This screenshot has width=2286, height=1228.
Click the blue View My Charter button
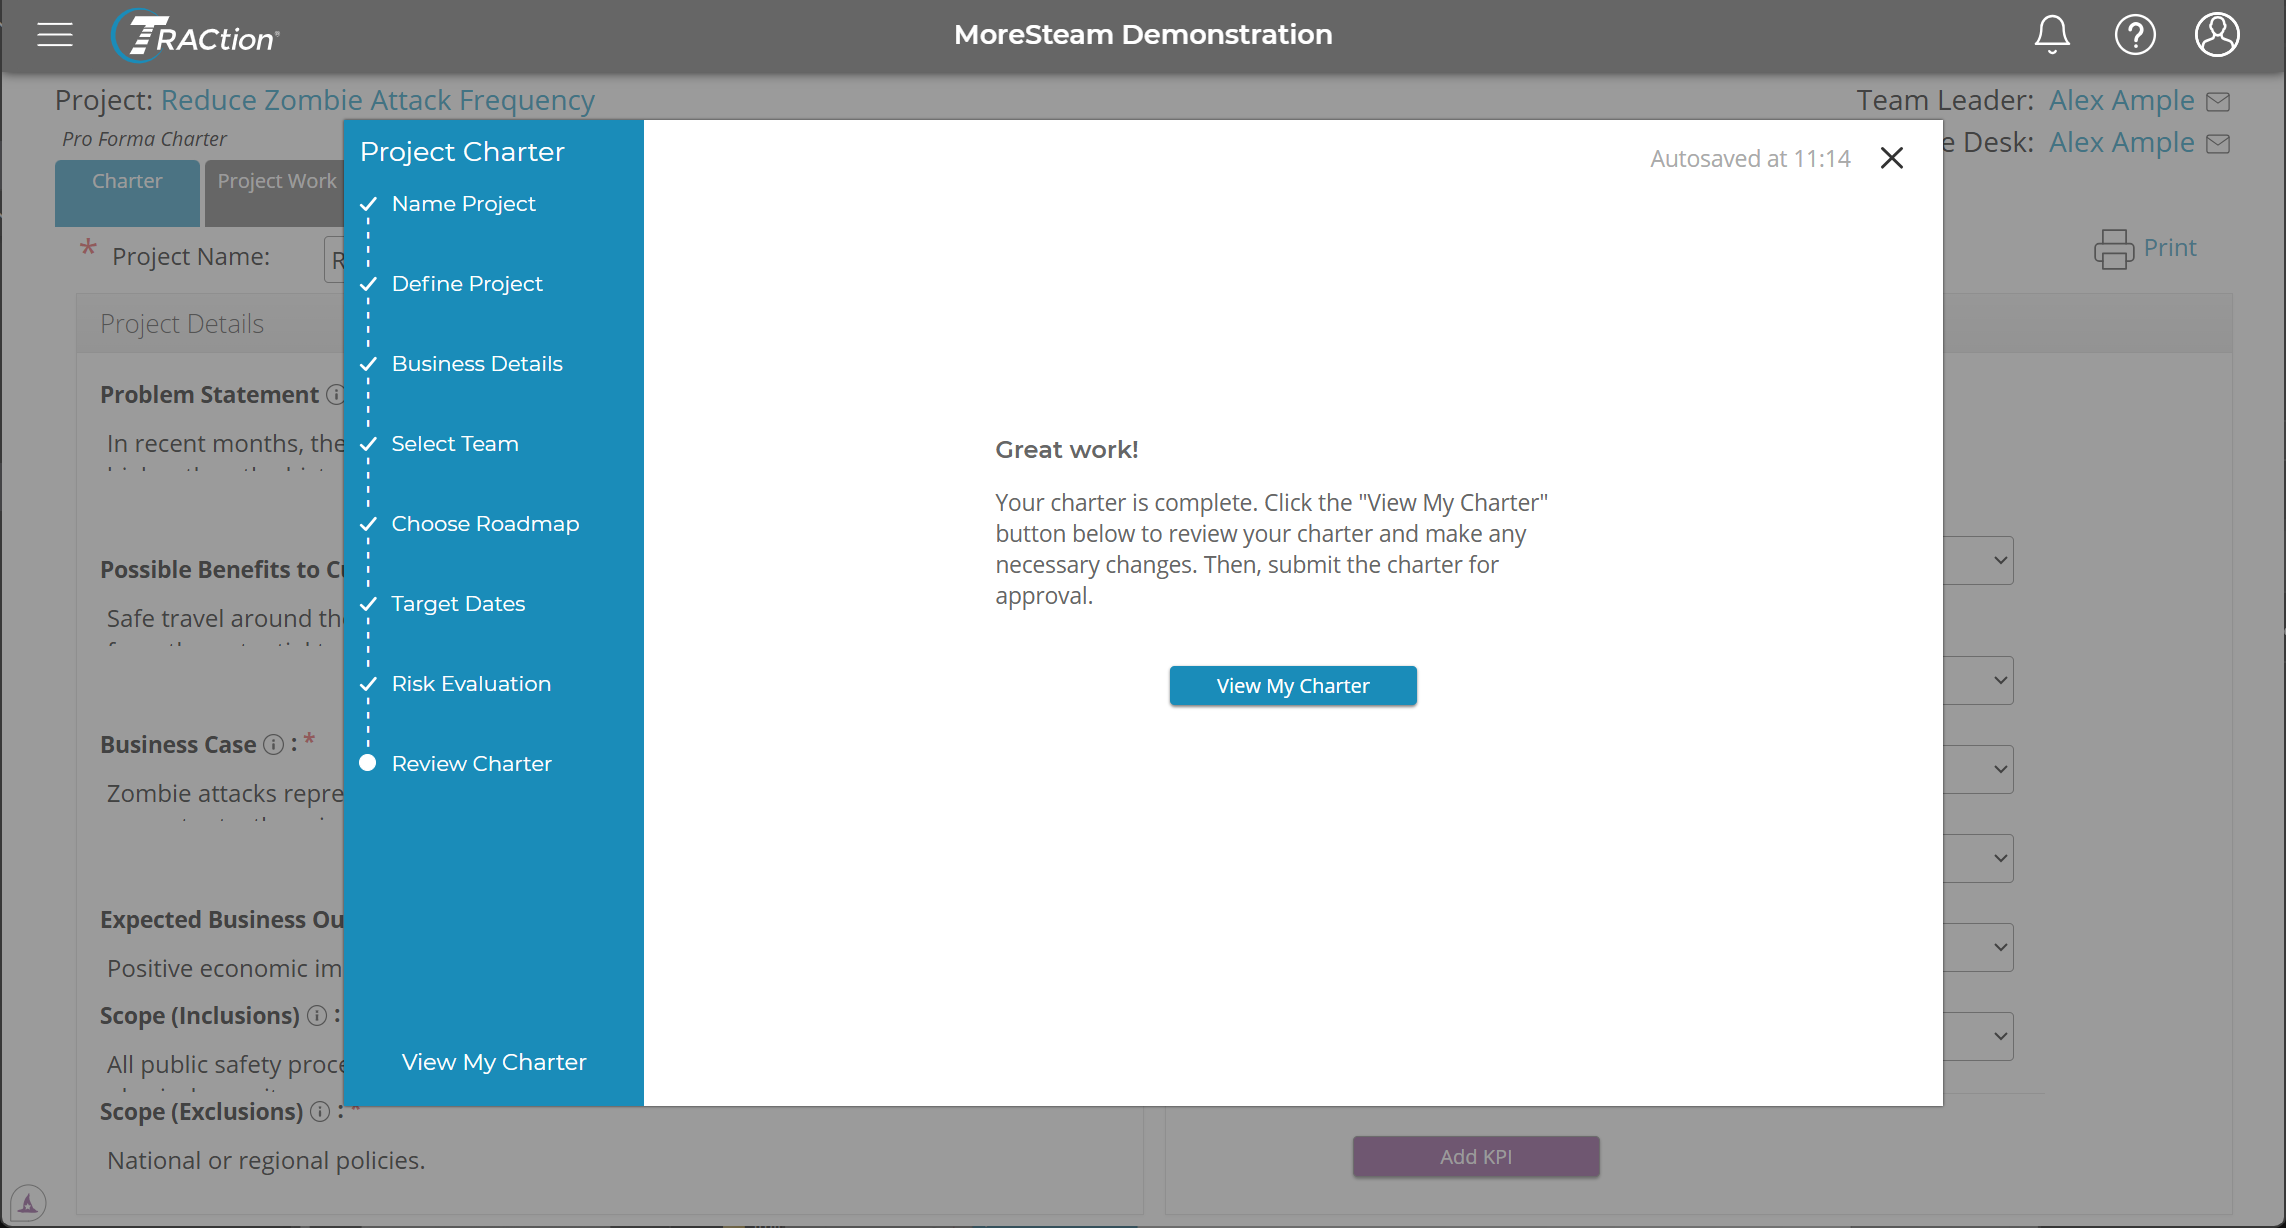[x=1293, y=686]
